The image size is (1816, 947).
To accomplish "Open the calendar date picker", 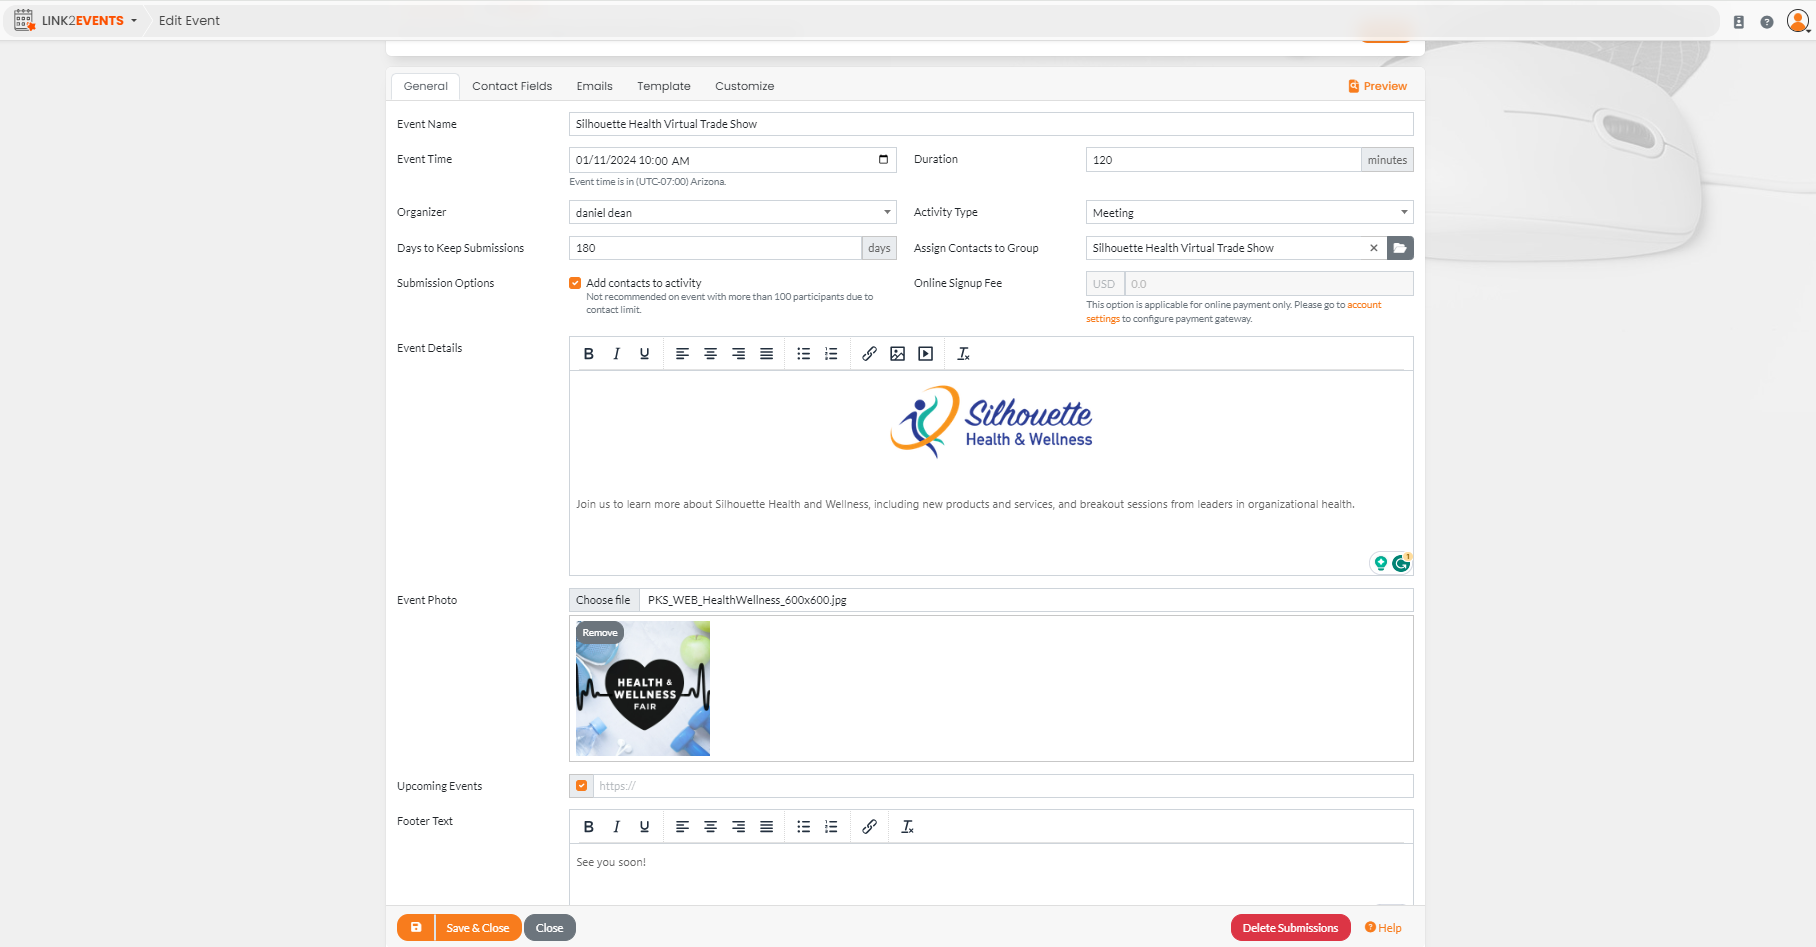I will [x=883, y=160].
